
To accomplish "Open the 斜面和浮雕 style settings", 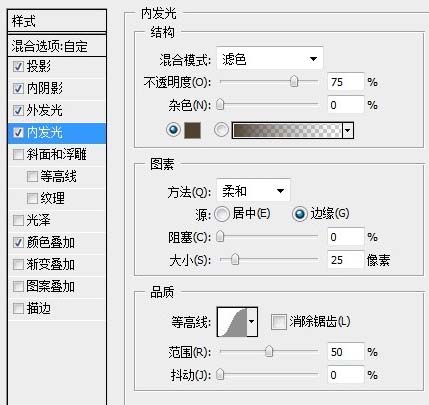I will click(57, 155).
